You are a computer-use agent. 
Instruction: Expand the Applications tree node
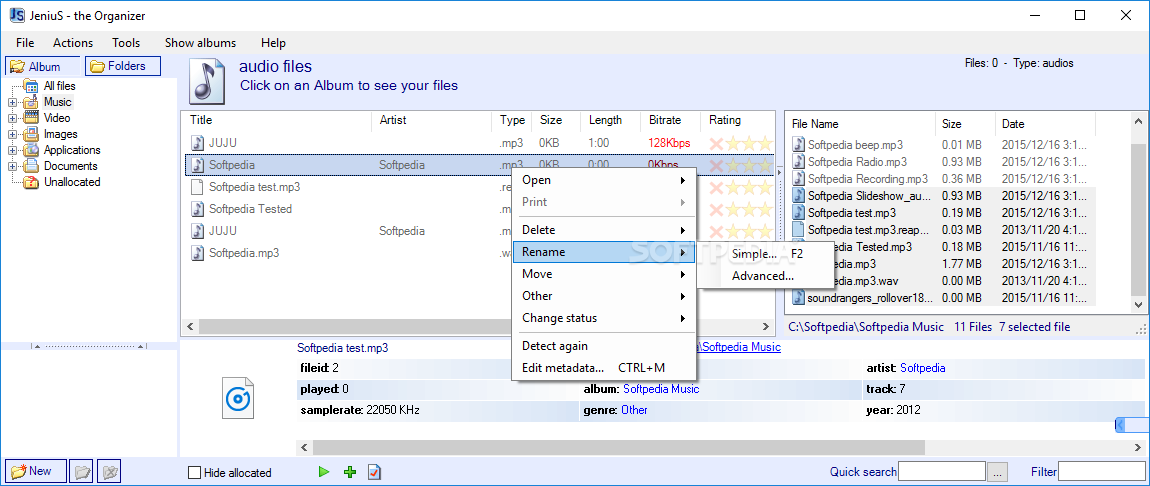(x=12, y=150)
